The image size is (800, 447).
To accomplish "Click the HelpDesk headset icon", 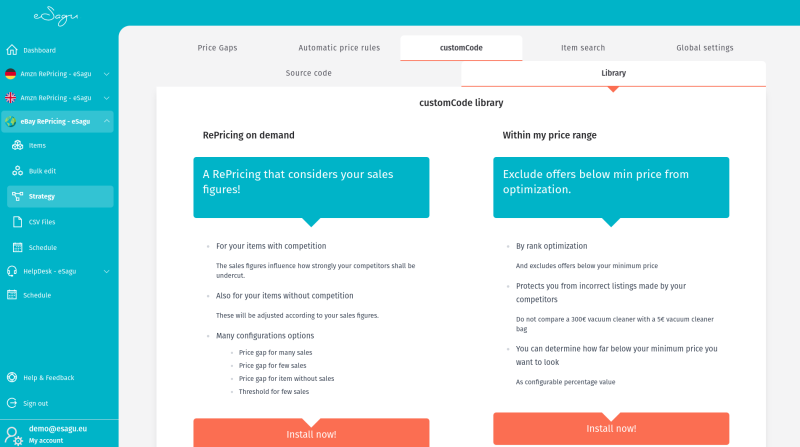I will (x=12, y=271).
